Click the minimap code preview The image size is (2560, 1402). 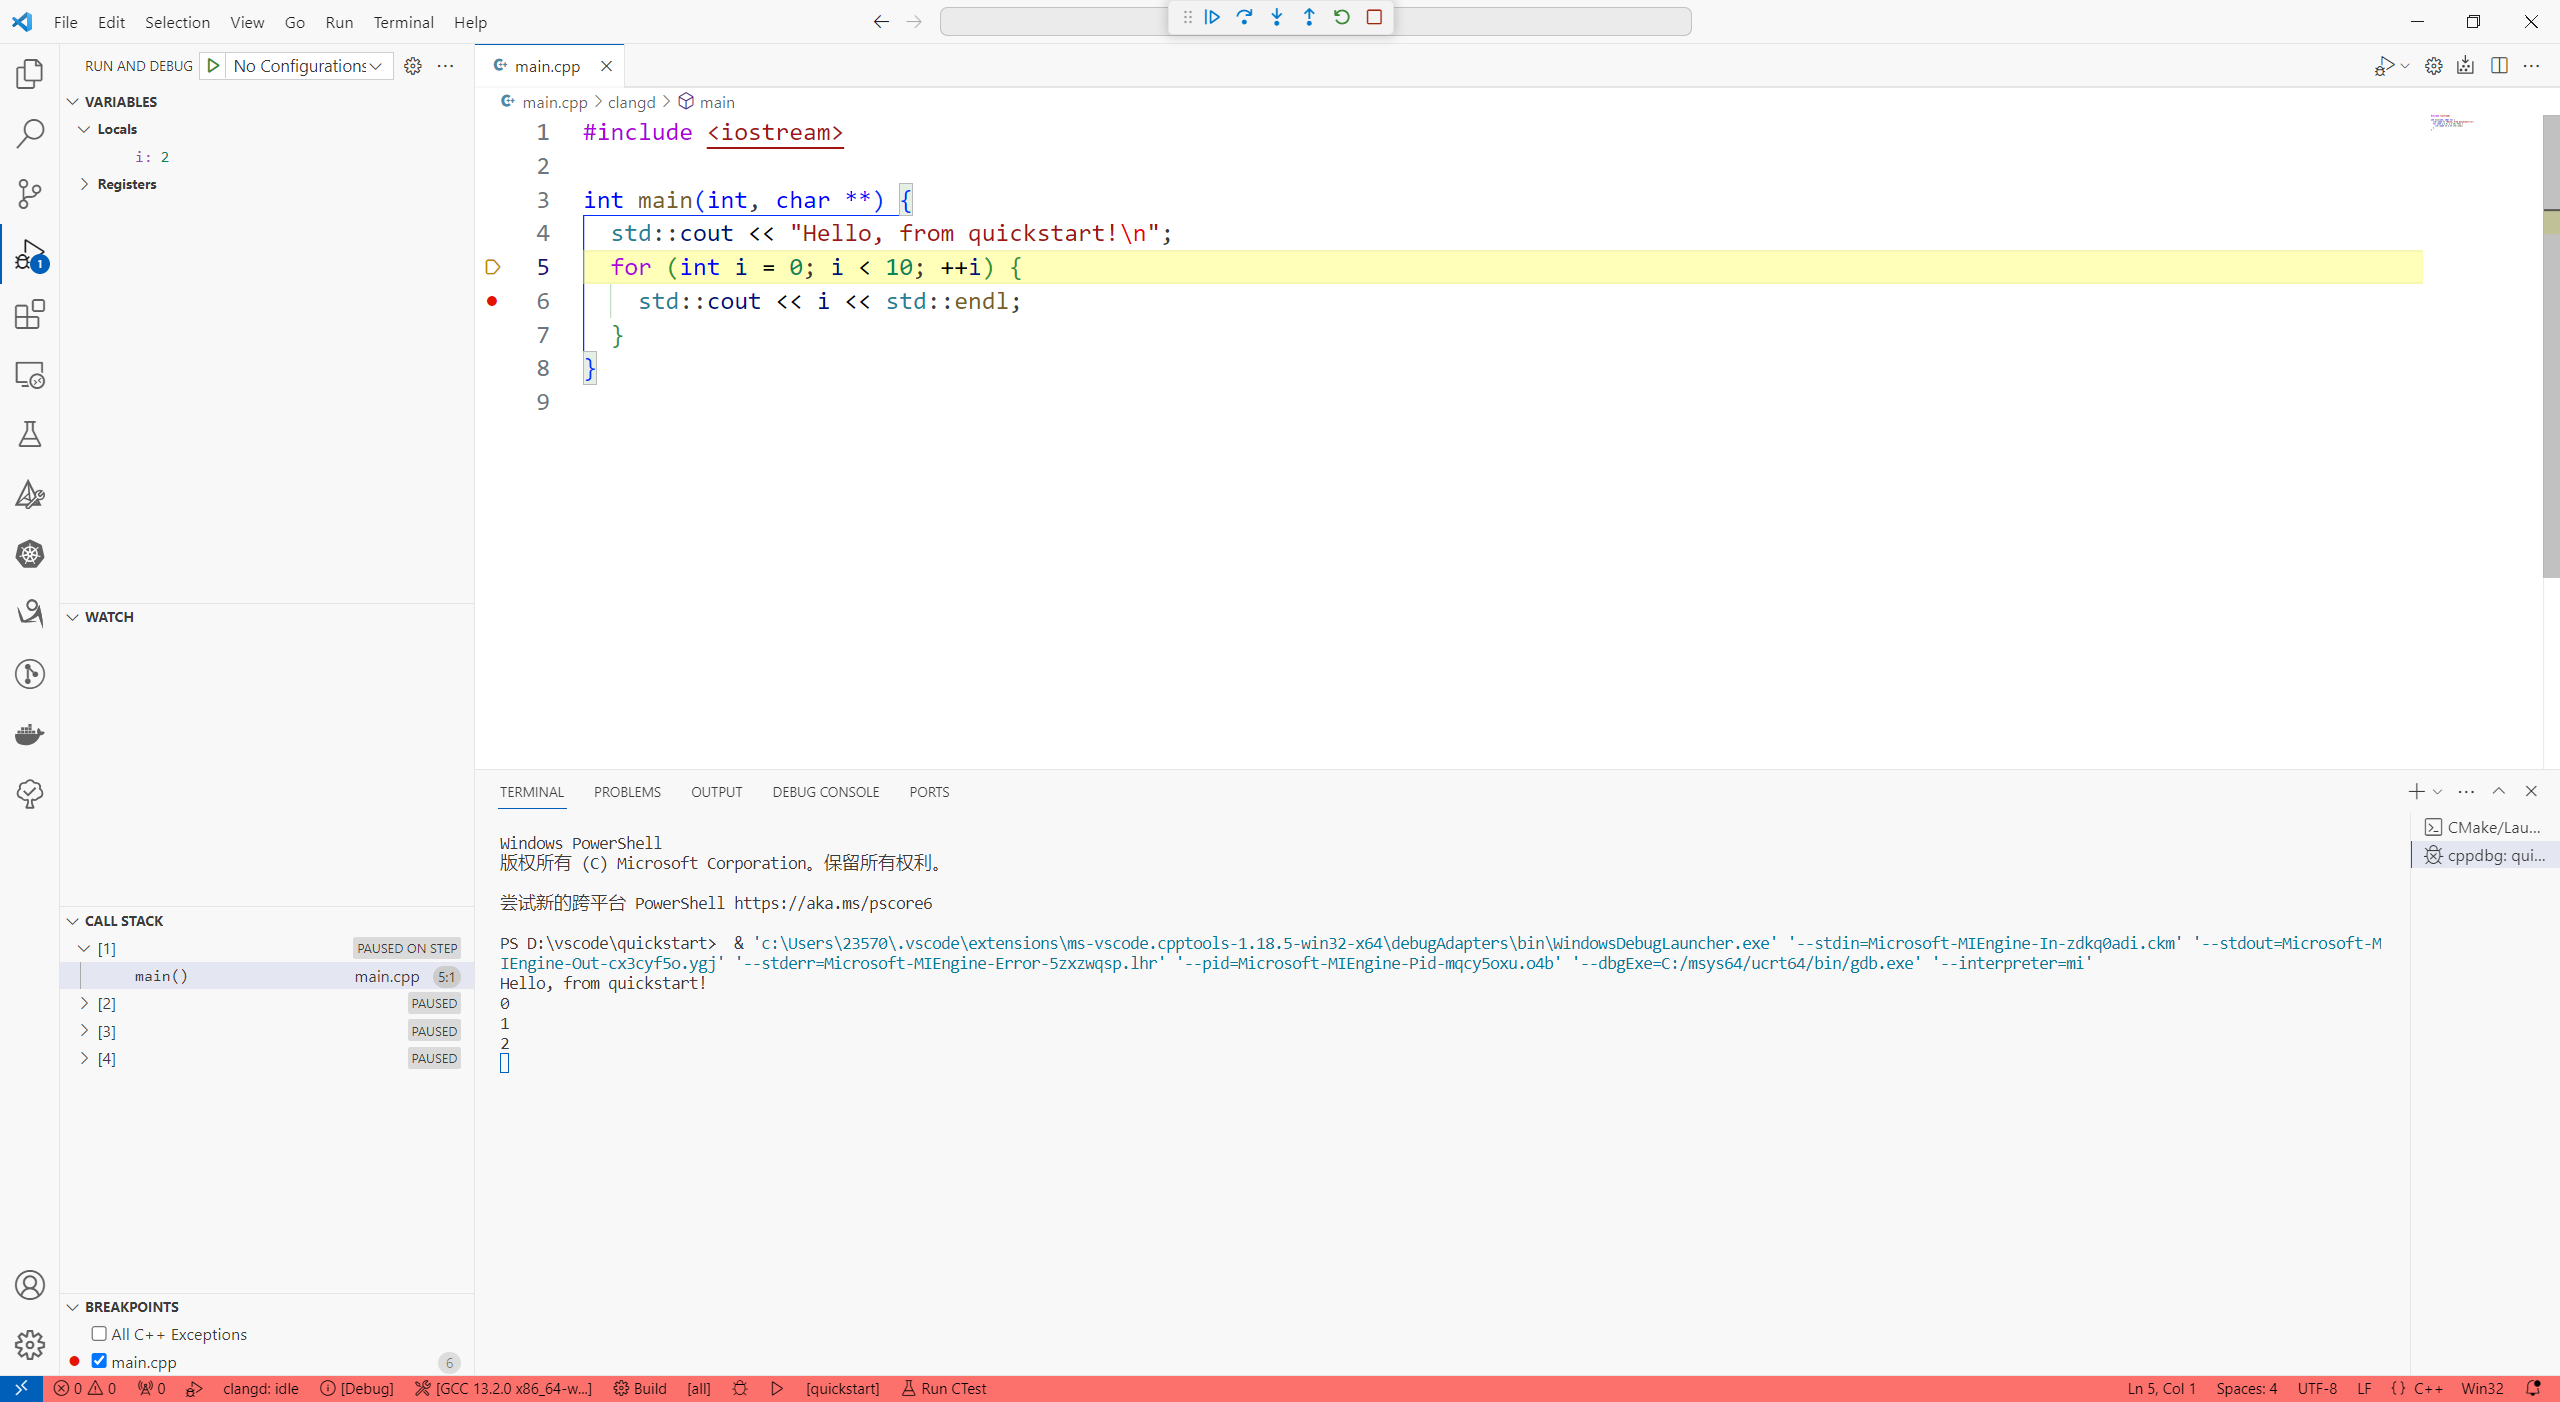pos(2452,122)
